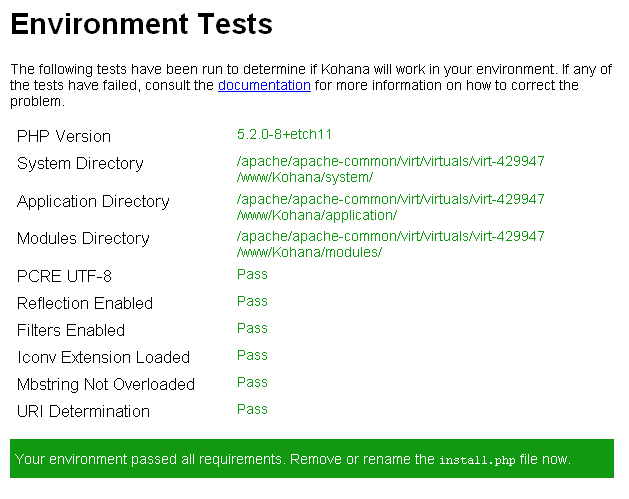Image resolution: width=629 pixels, height=499 pixels.
Task: Click the Modules Directory label
Action: [x=83, y=239]
